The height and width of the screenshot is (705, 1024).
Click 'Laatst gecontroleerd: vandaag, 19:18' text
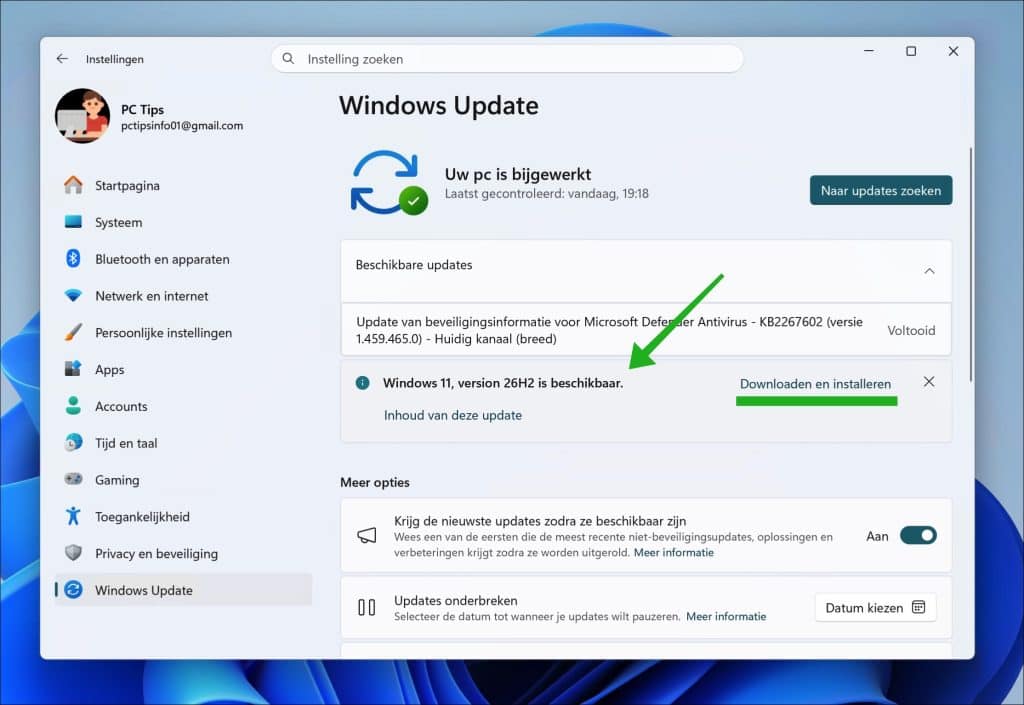click(x=547, y=193)
